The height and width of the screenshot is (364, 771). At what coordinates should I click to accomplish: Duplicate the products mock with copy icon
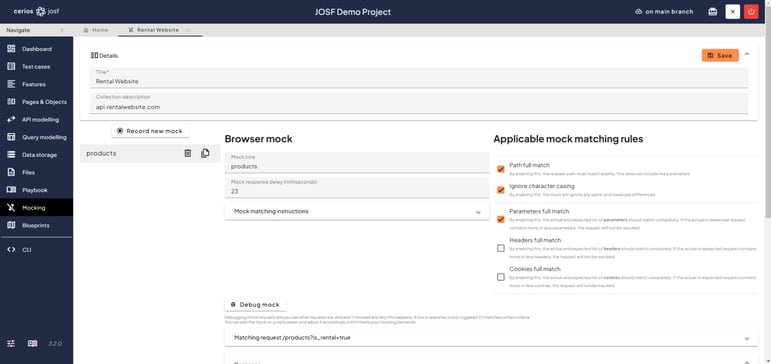click(x=205, y=153)
